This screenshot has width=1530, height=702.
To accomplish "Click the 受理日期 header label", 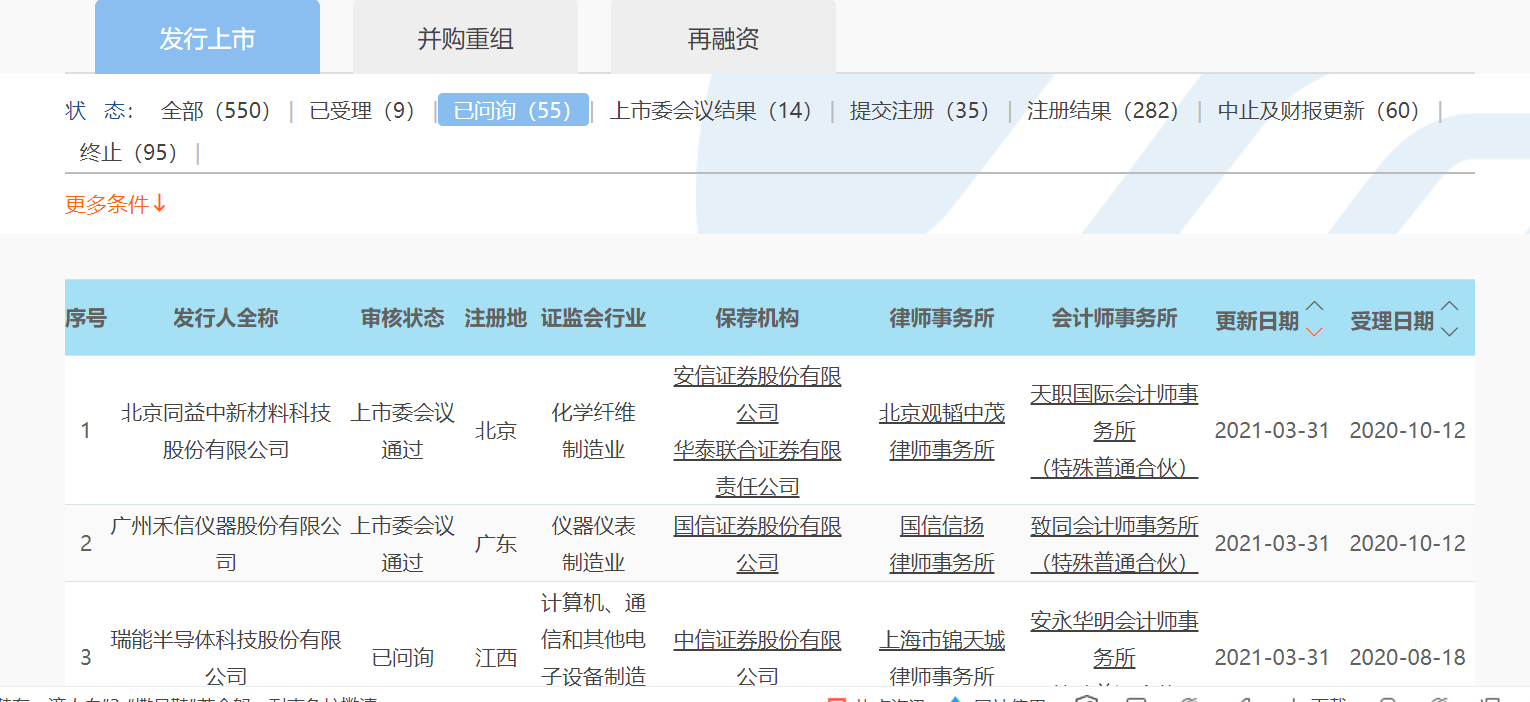I will pos(1392,321).
